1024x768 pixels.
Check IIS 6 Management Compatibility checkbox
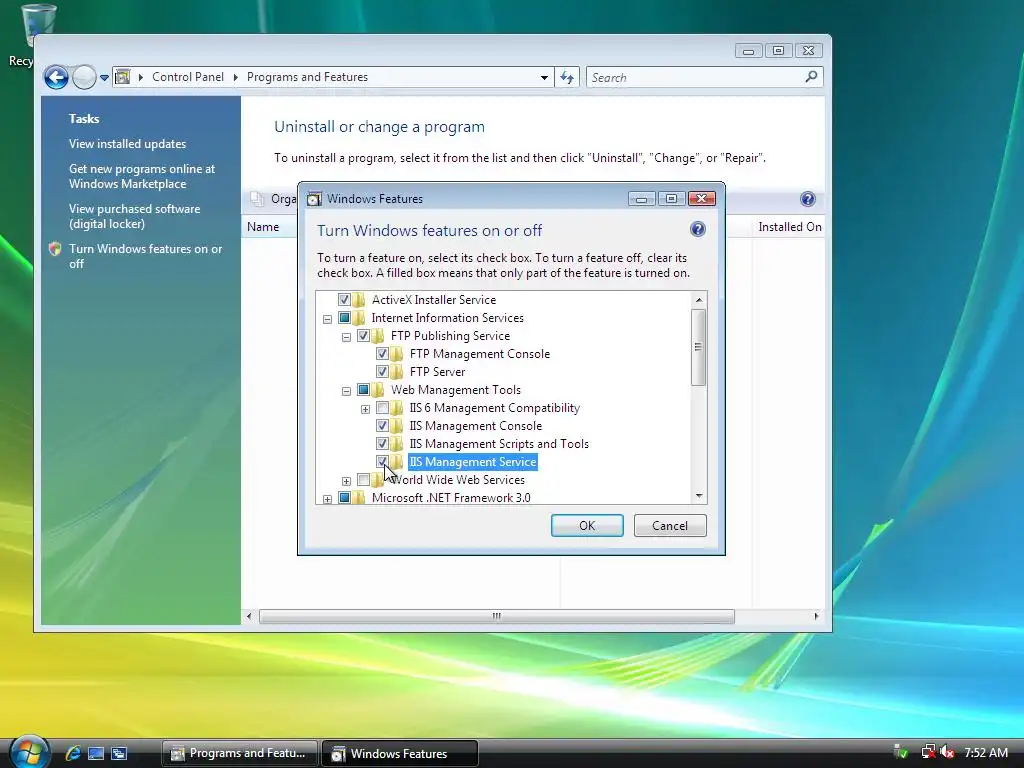[x=382, y=408]
